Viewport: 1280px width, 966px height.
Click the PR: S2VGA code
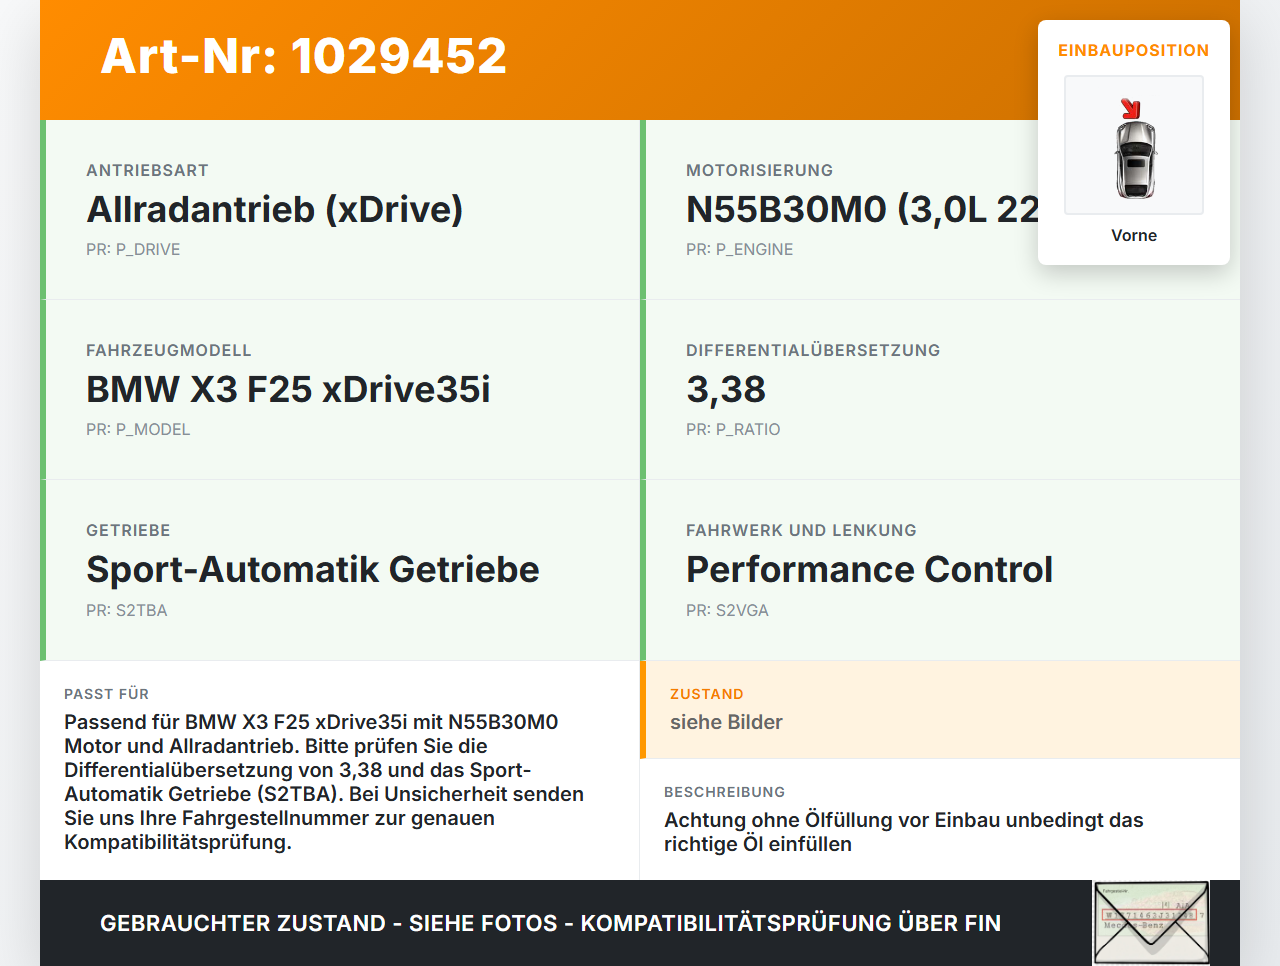(x=727, y=610)
